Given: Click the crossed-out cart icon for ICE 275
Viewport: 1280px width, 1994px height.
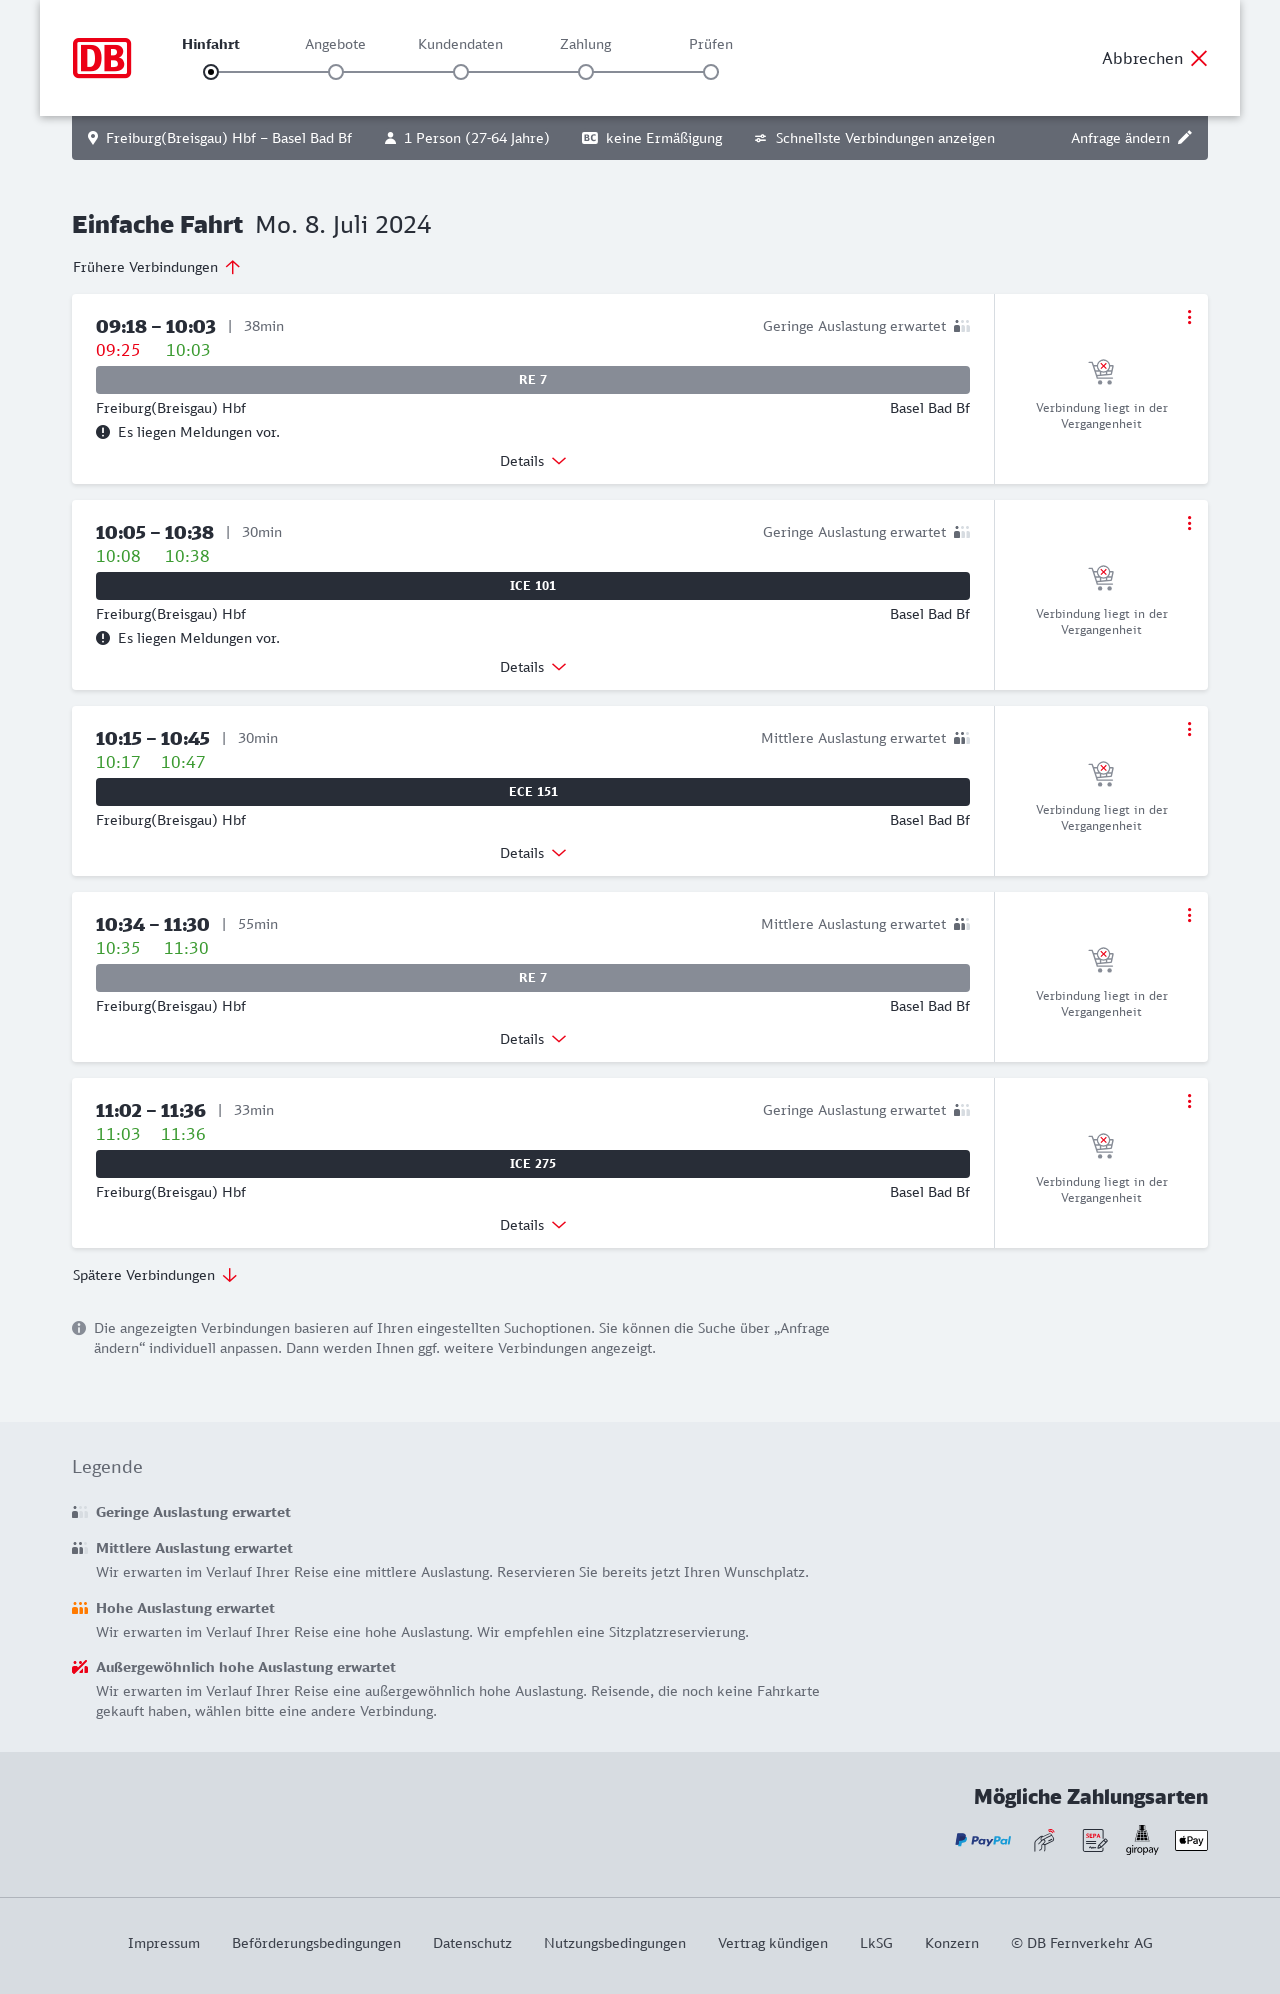Looking at the screenshot, I should pyautogui.click(x=1101, y=1145).
